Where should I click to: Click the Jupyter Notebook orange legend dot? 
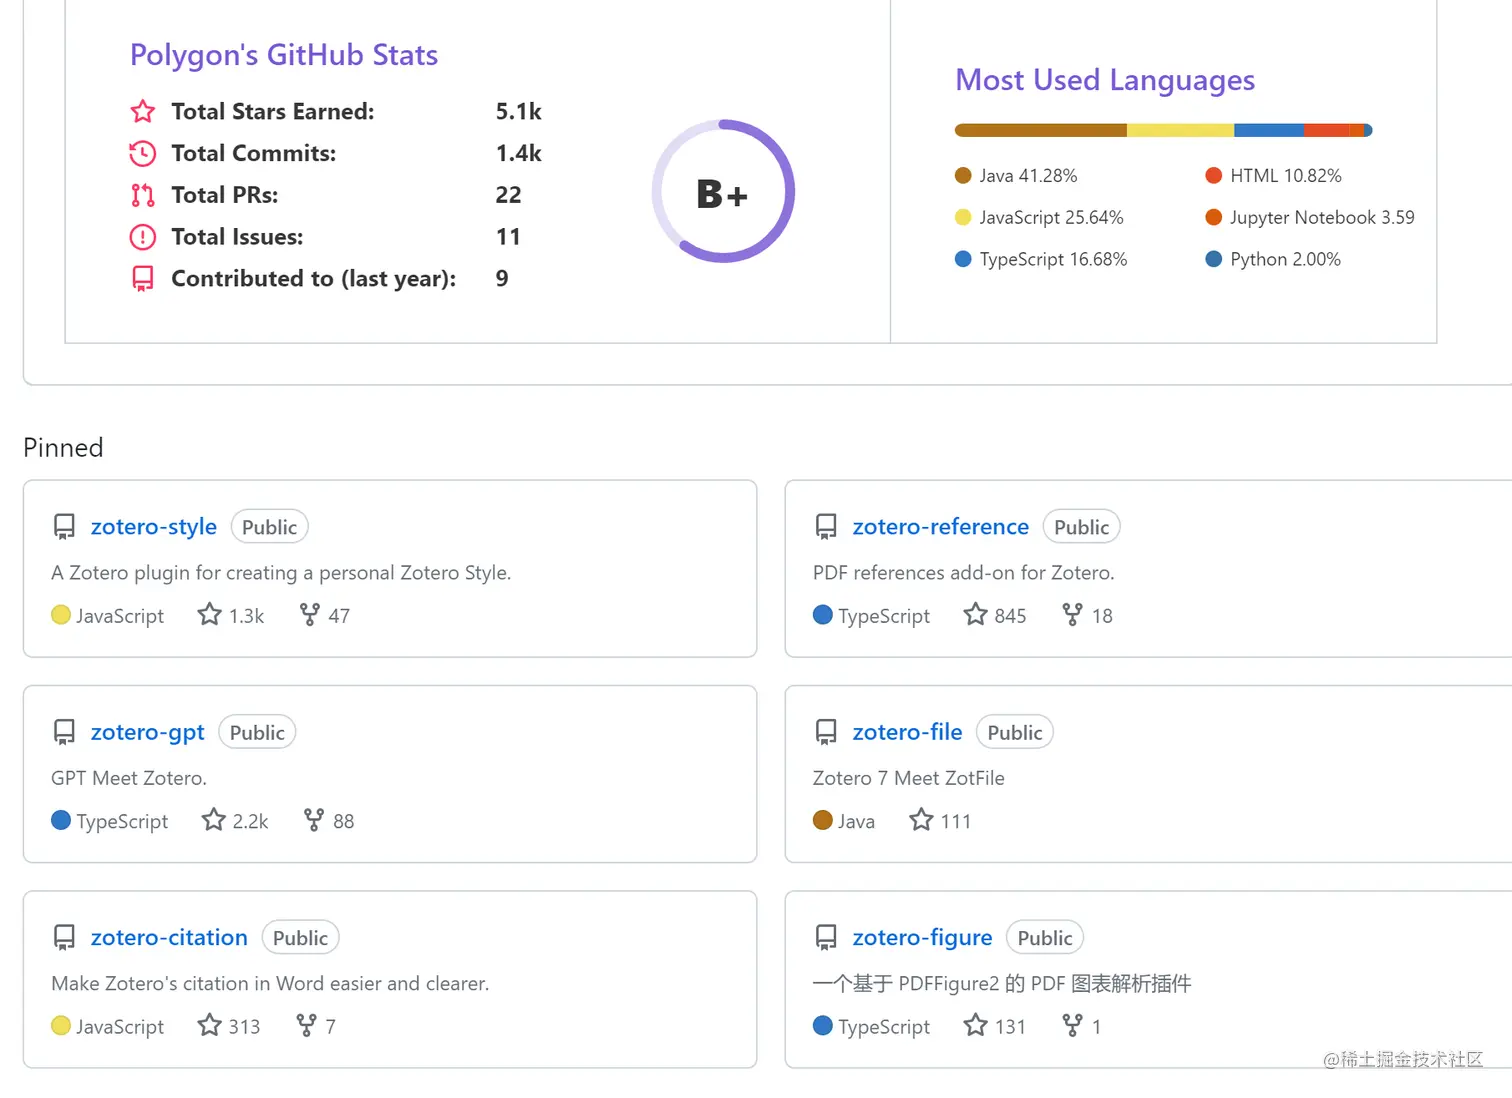(1214, 217)
